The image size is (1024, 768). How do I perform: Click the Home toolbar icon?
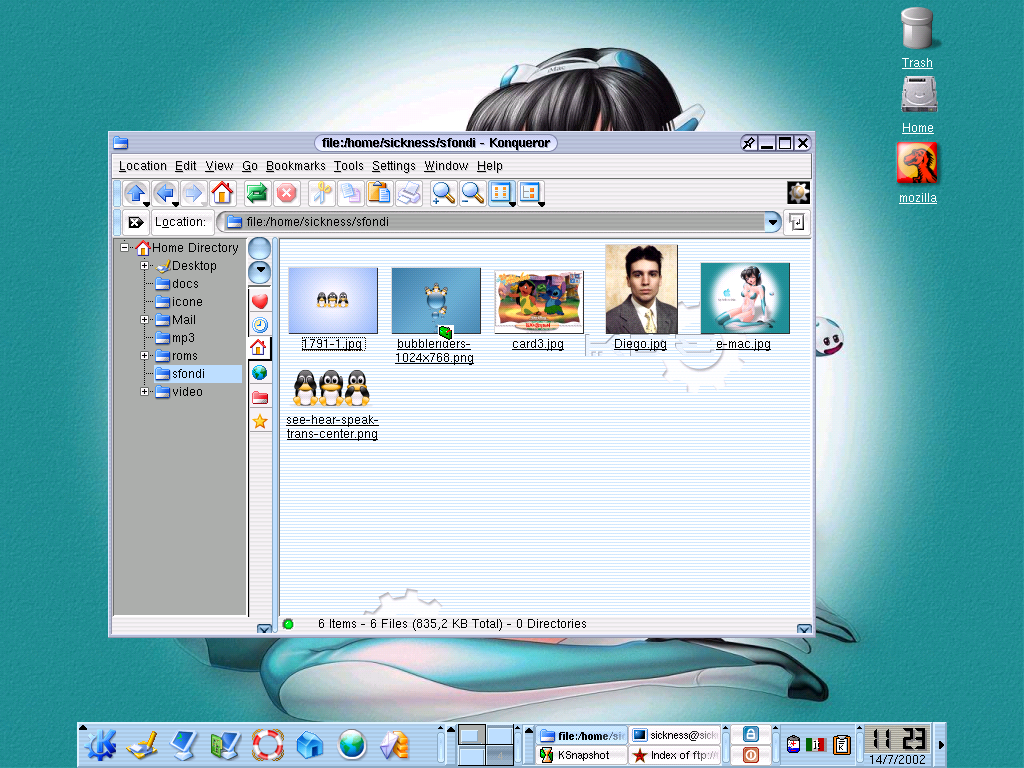click(222, 193)
